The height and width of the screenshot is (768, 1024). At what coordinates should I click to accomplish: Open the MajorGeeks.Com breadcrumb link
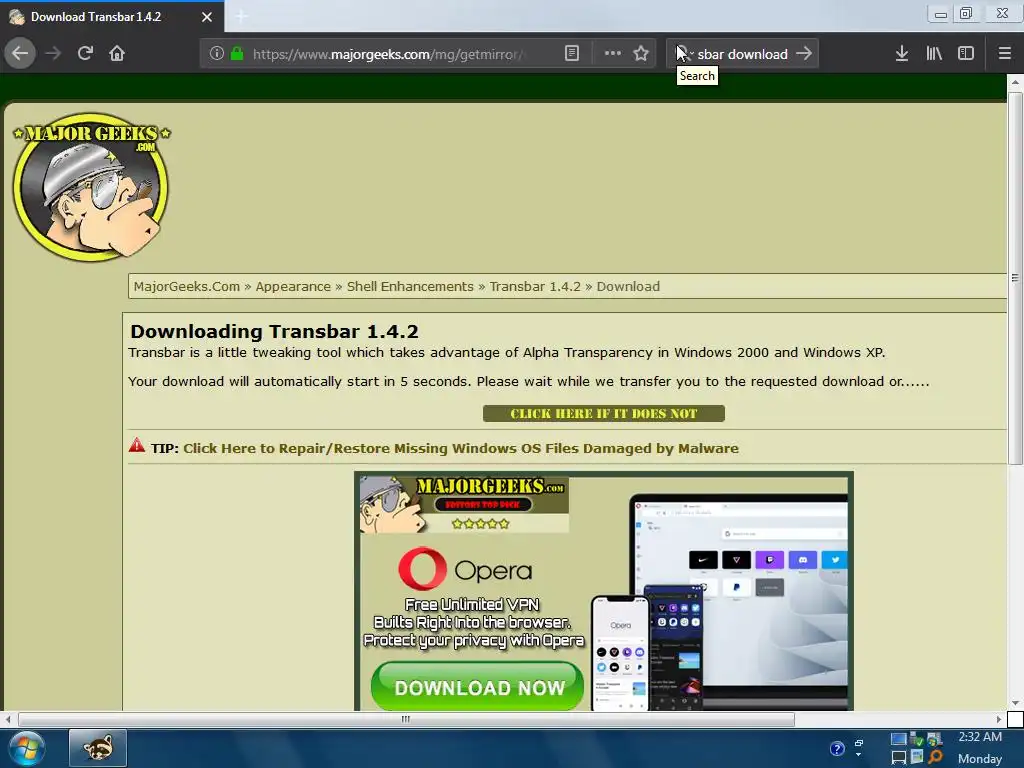(x=187, y=287)
